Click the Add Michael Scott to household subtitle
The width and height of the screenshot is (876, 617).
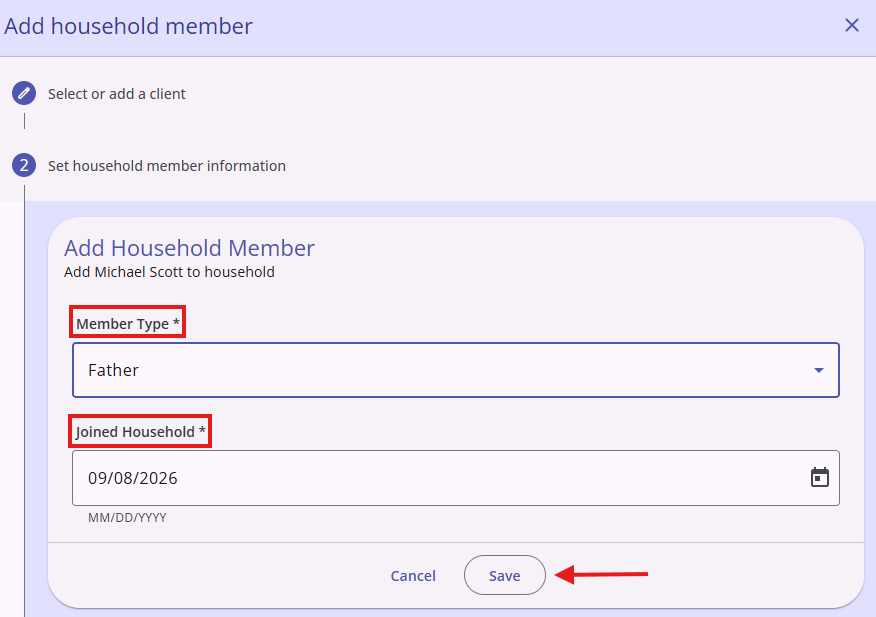pyautogui.click(x=169, y=272)
